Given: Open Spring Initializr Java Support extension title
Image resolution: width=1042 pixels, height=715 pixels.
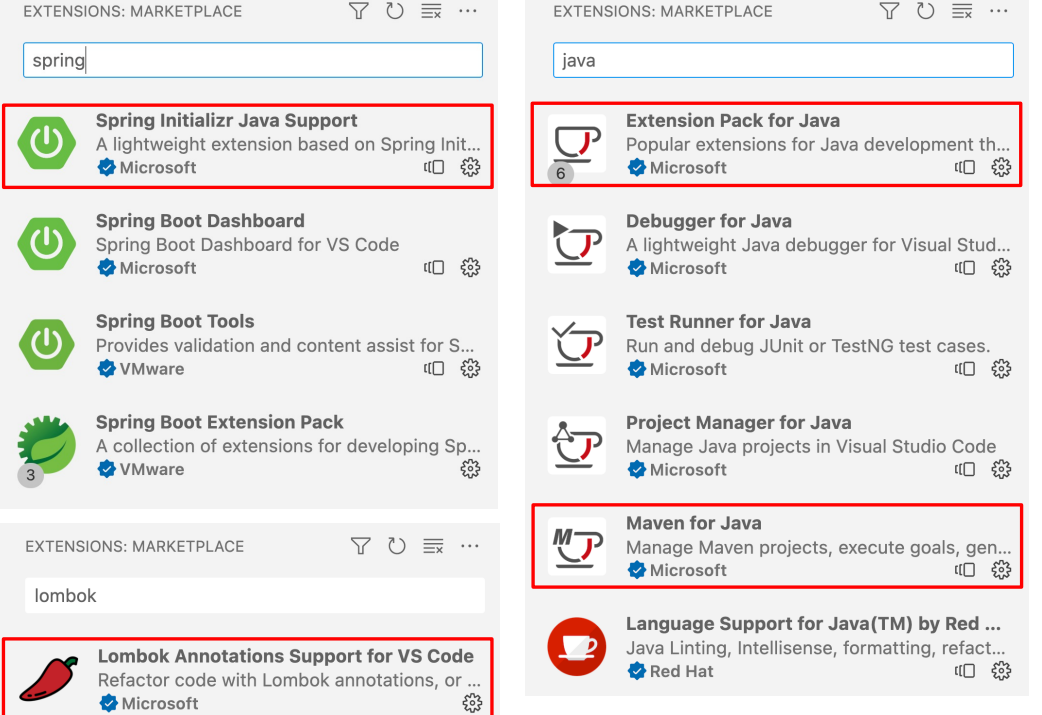Looking at the screenshot, I should point(227,120).
